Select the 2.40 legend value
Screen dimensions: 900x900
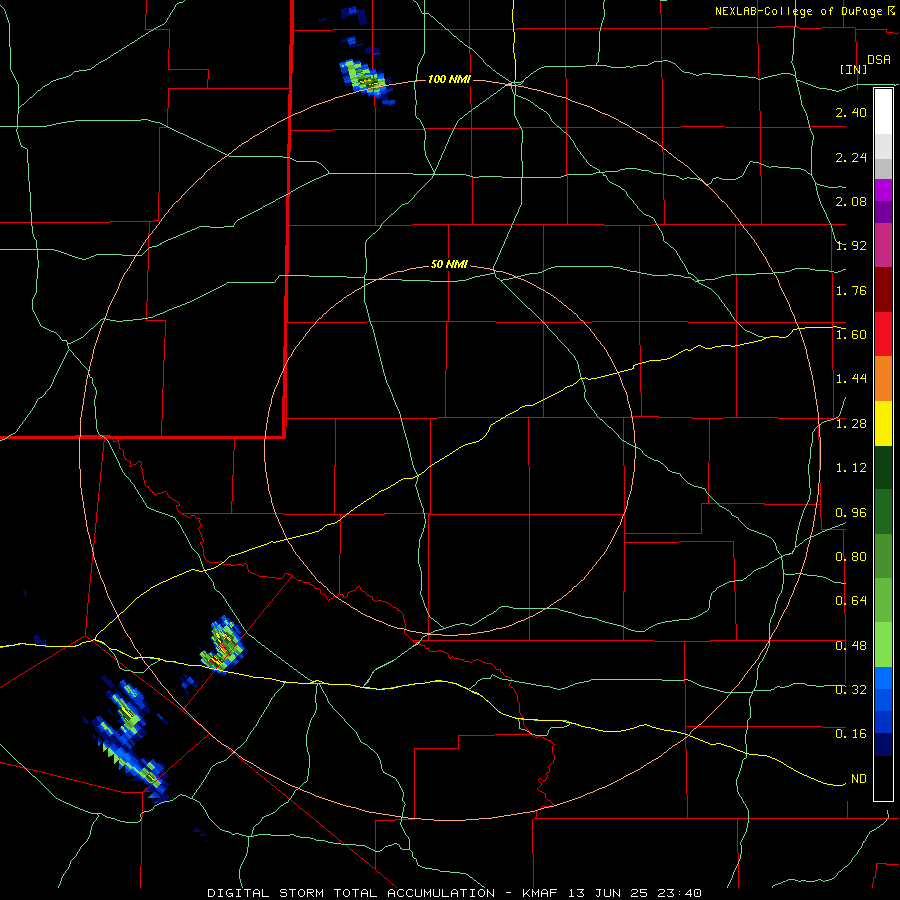[851, 112]
